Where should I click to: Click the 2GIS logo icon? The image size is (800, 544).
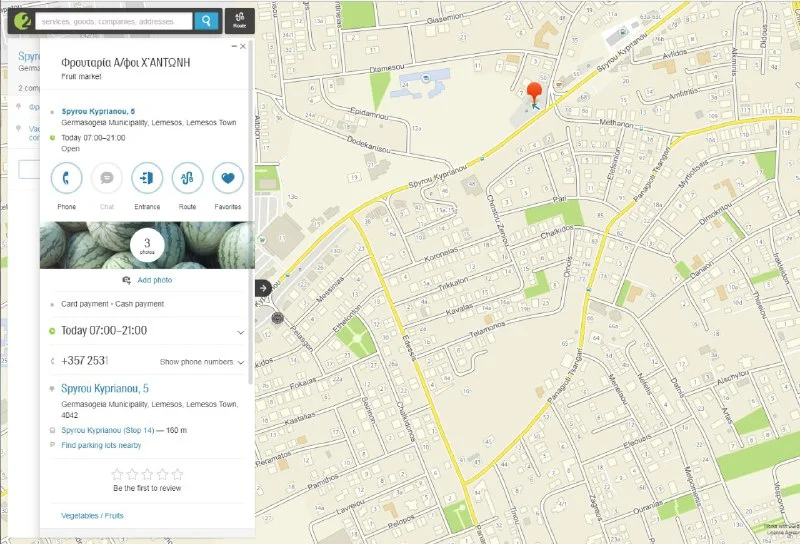pyautogui.click(x=21, y=20)
